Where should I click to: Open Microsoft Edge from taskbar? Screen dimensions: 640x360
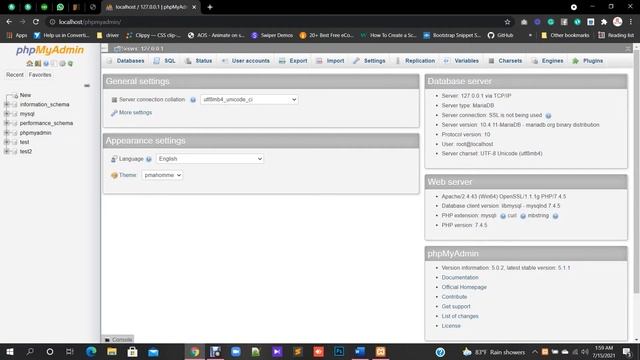(x=91, y=351)
